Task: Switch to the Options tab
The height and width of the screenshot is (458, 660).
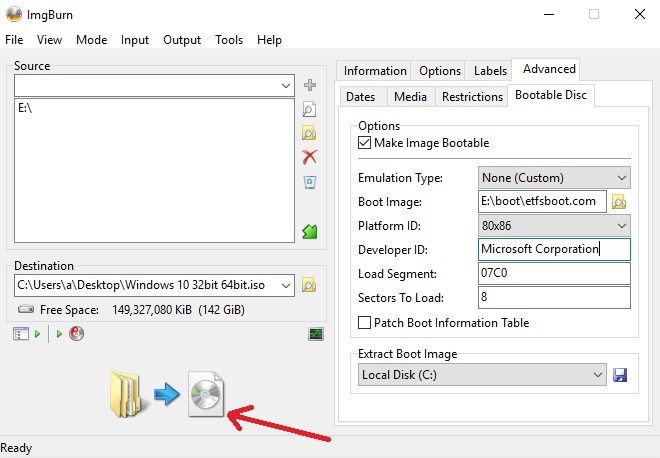Action: click(440, 71)
